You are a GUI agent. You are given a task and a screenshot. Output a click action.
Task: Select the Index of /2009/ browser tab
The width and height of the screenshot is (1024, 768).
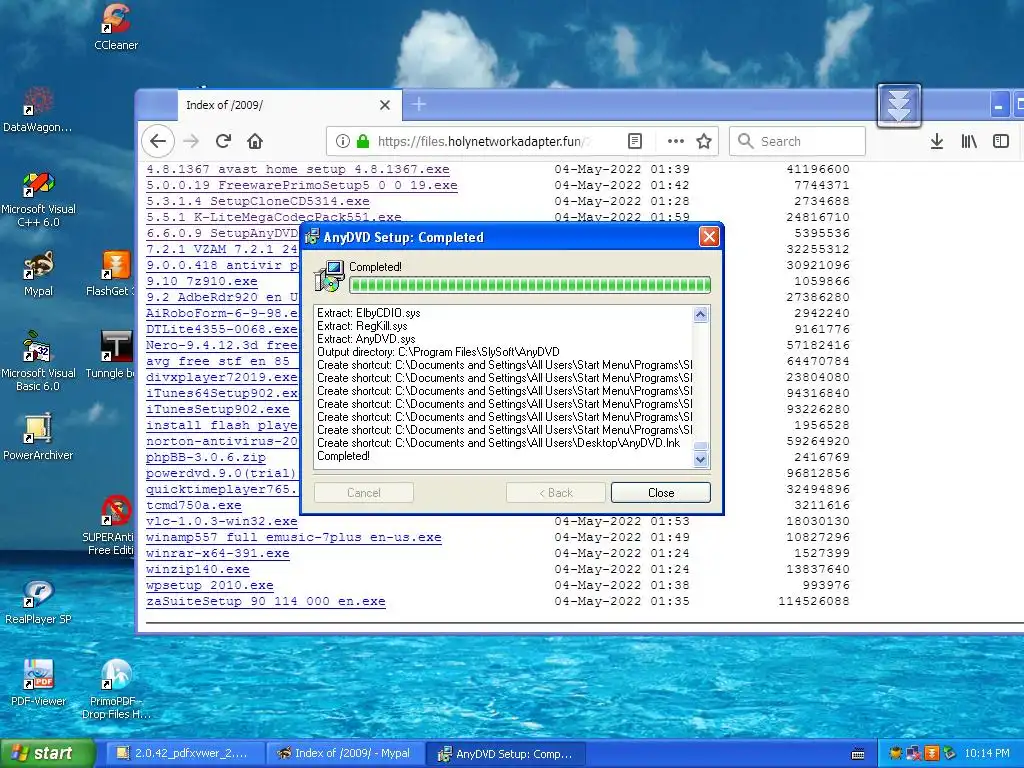tap(289, 105)
